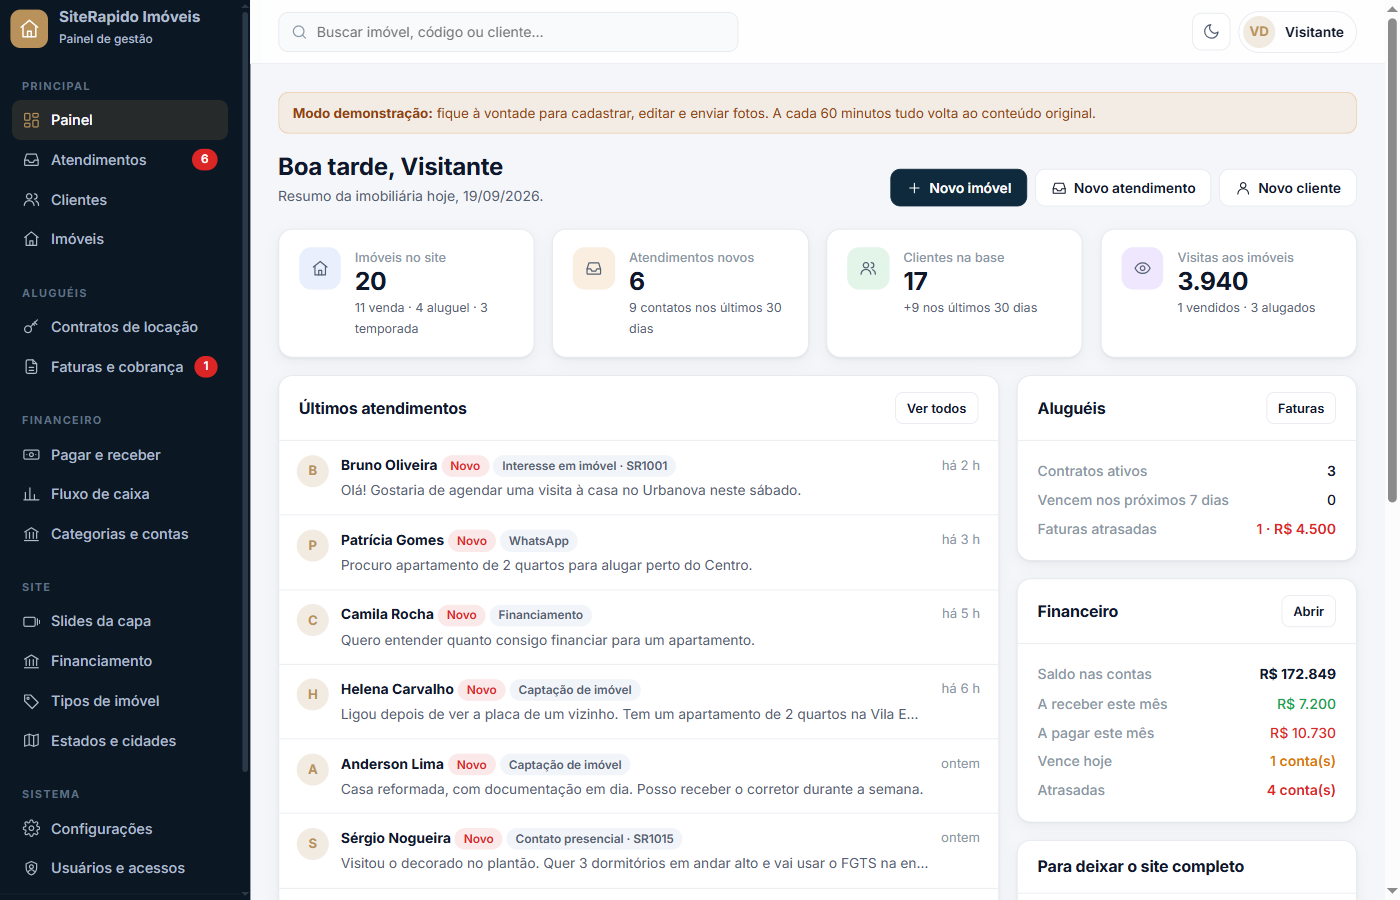The height and width of the screenshot is (900, 1400).
Task: Click the Novo cliente button
Action: coord(1288,188)
